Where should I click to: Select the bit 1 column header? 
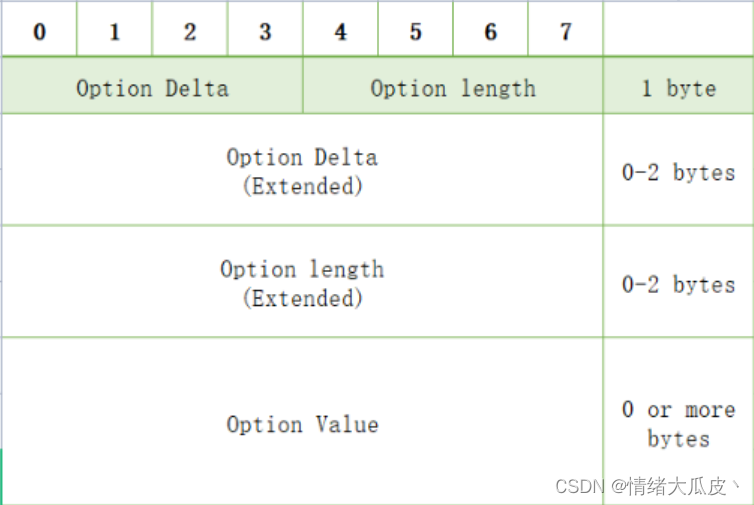[115, 31]
